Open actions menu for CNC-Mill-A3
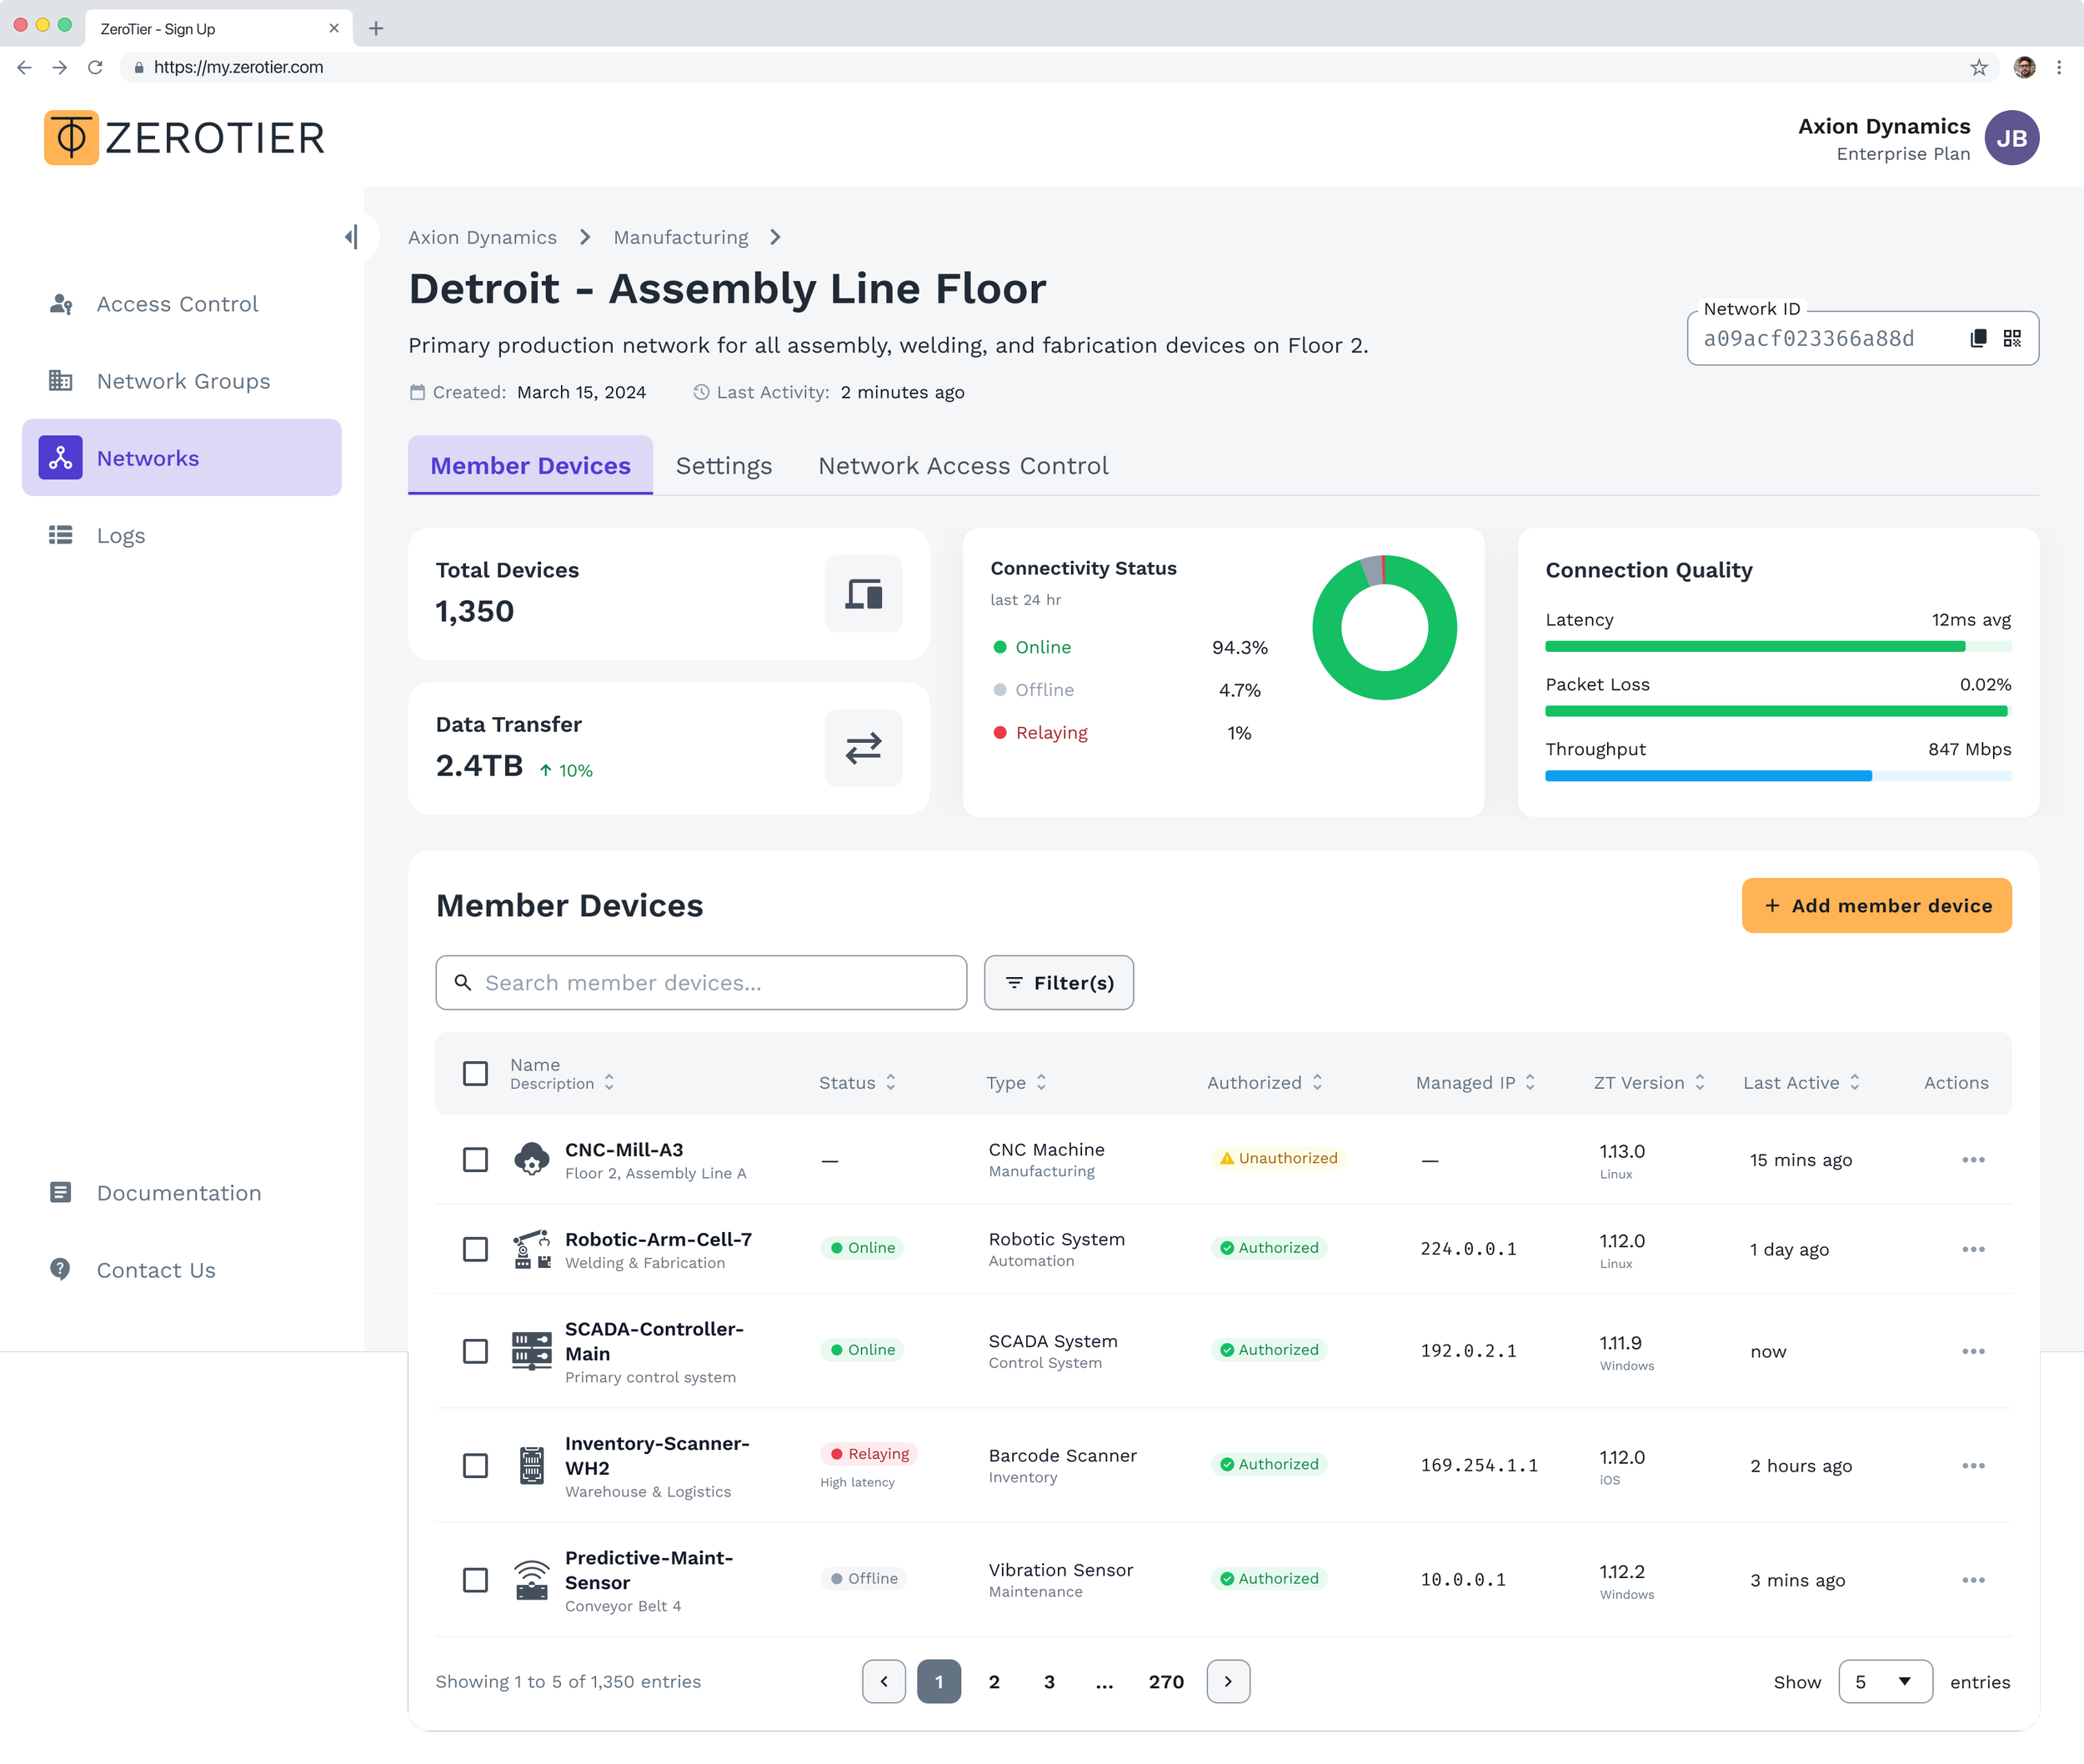Image resolution: width=2084 pixels, height=1764 pixels. pos(1973,1160)
